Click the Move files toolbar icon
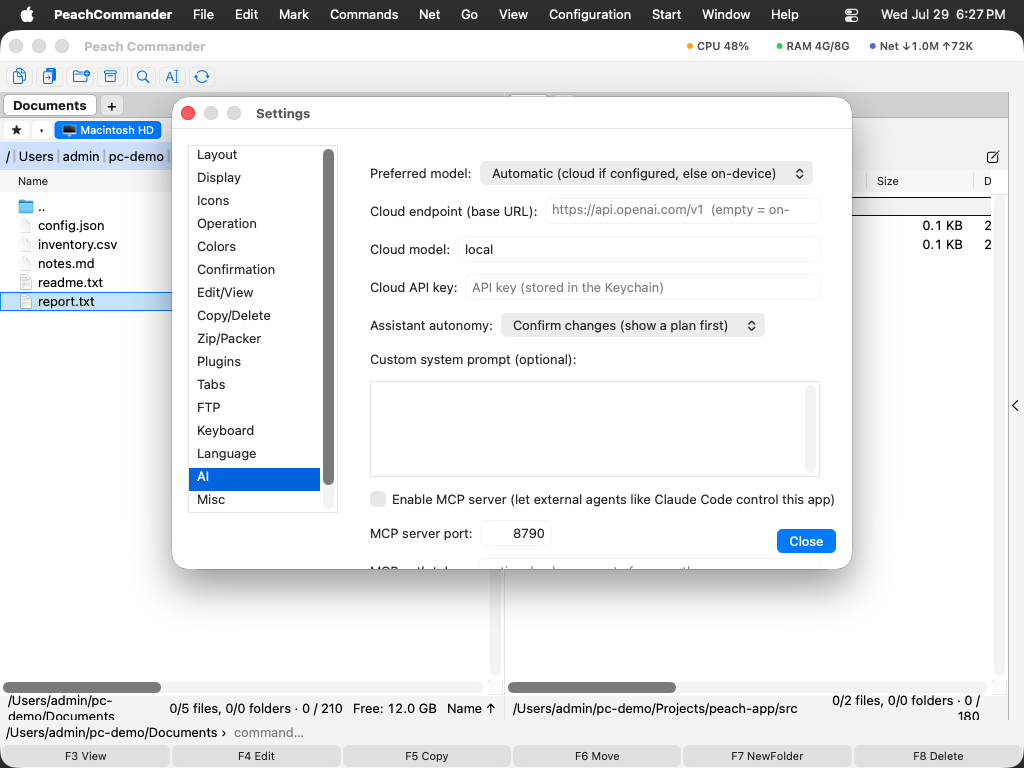The width and height of the screenshot is (1024, 768). pos(49,76)
